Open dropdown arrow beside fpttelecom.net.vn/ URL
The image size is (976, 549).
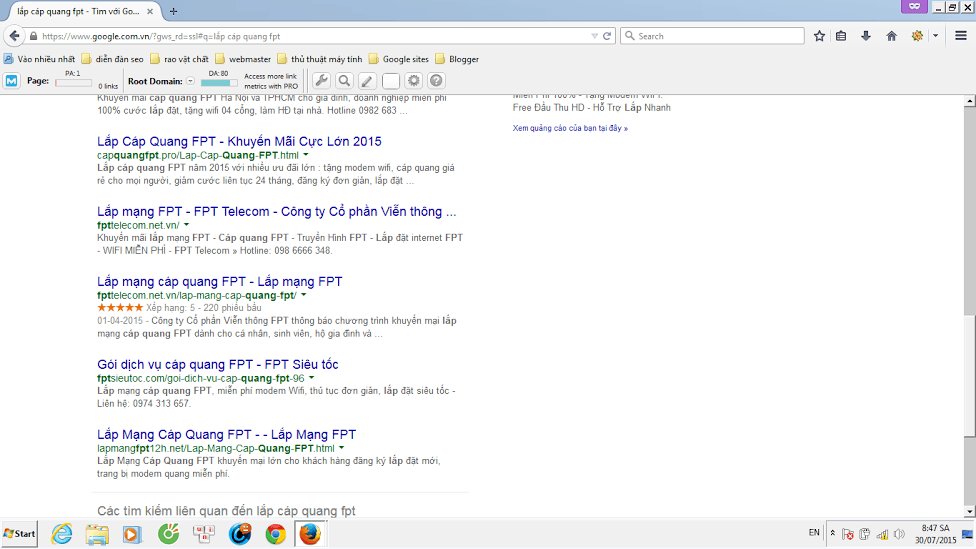click(x=186, y=225)
